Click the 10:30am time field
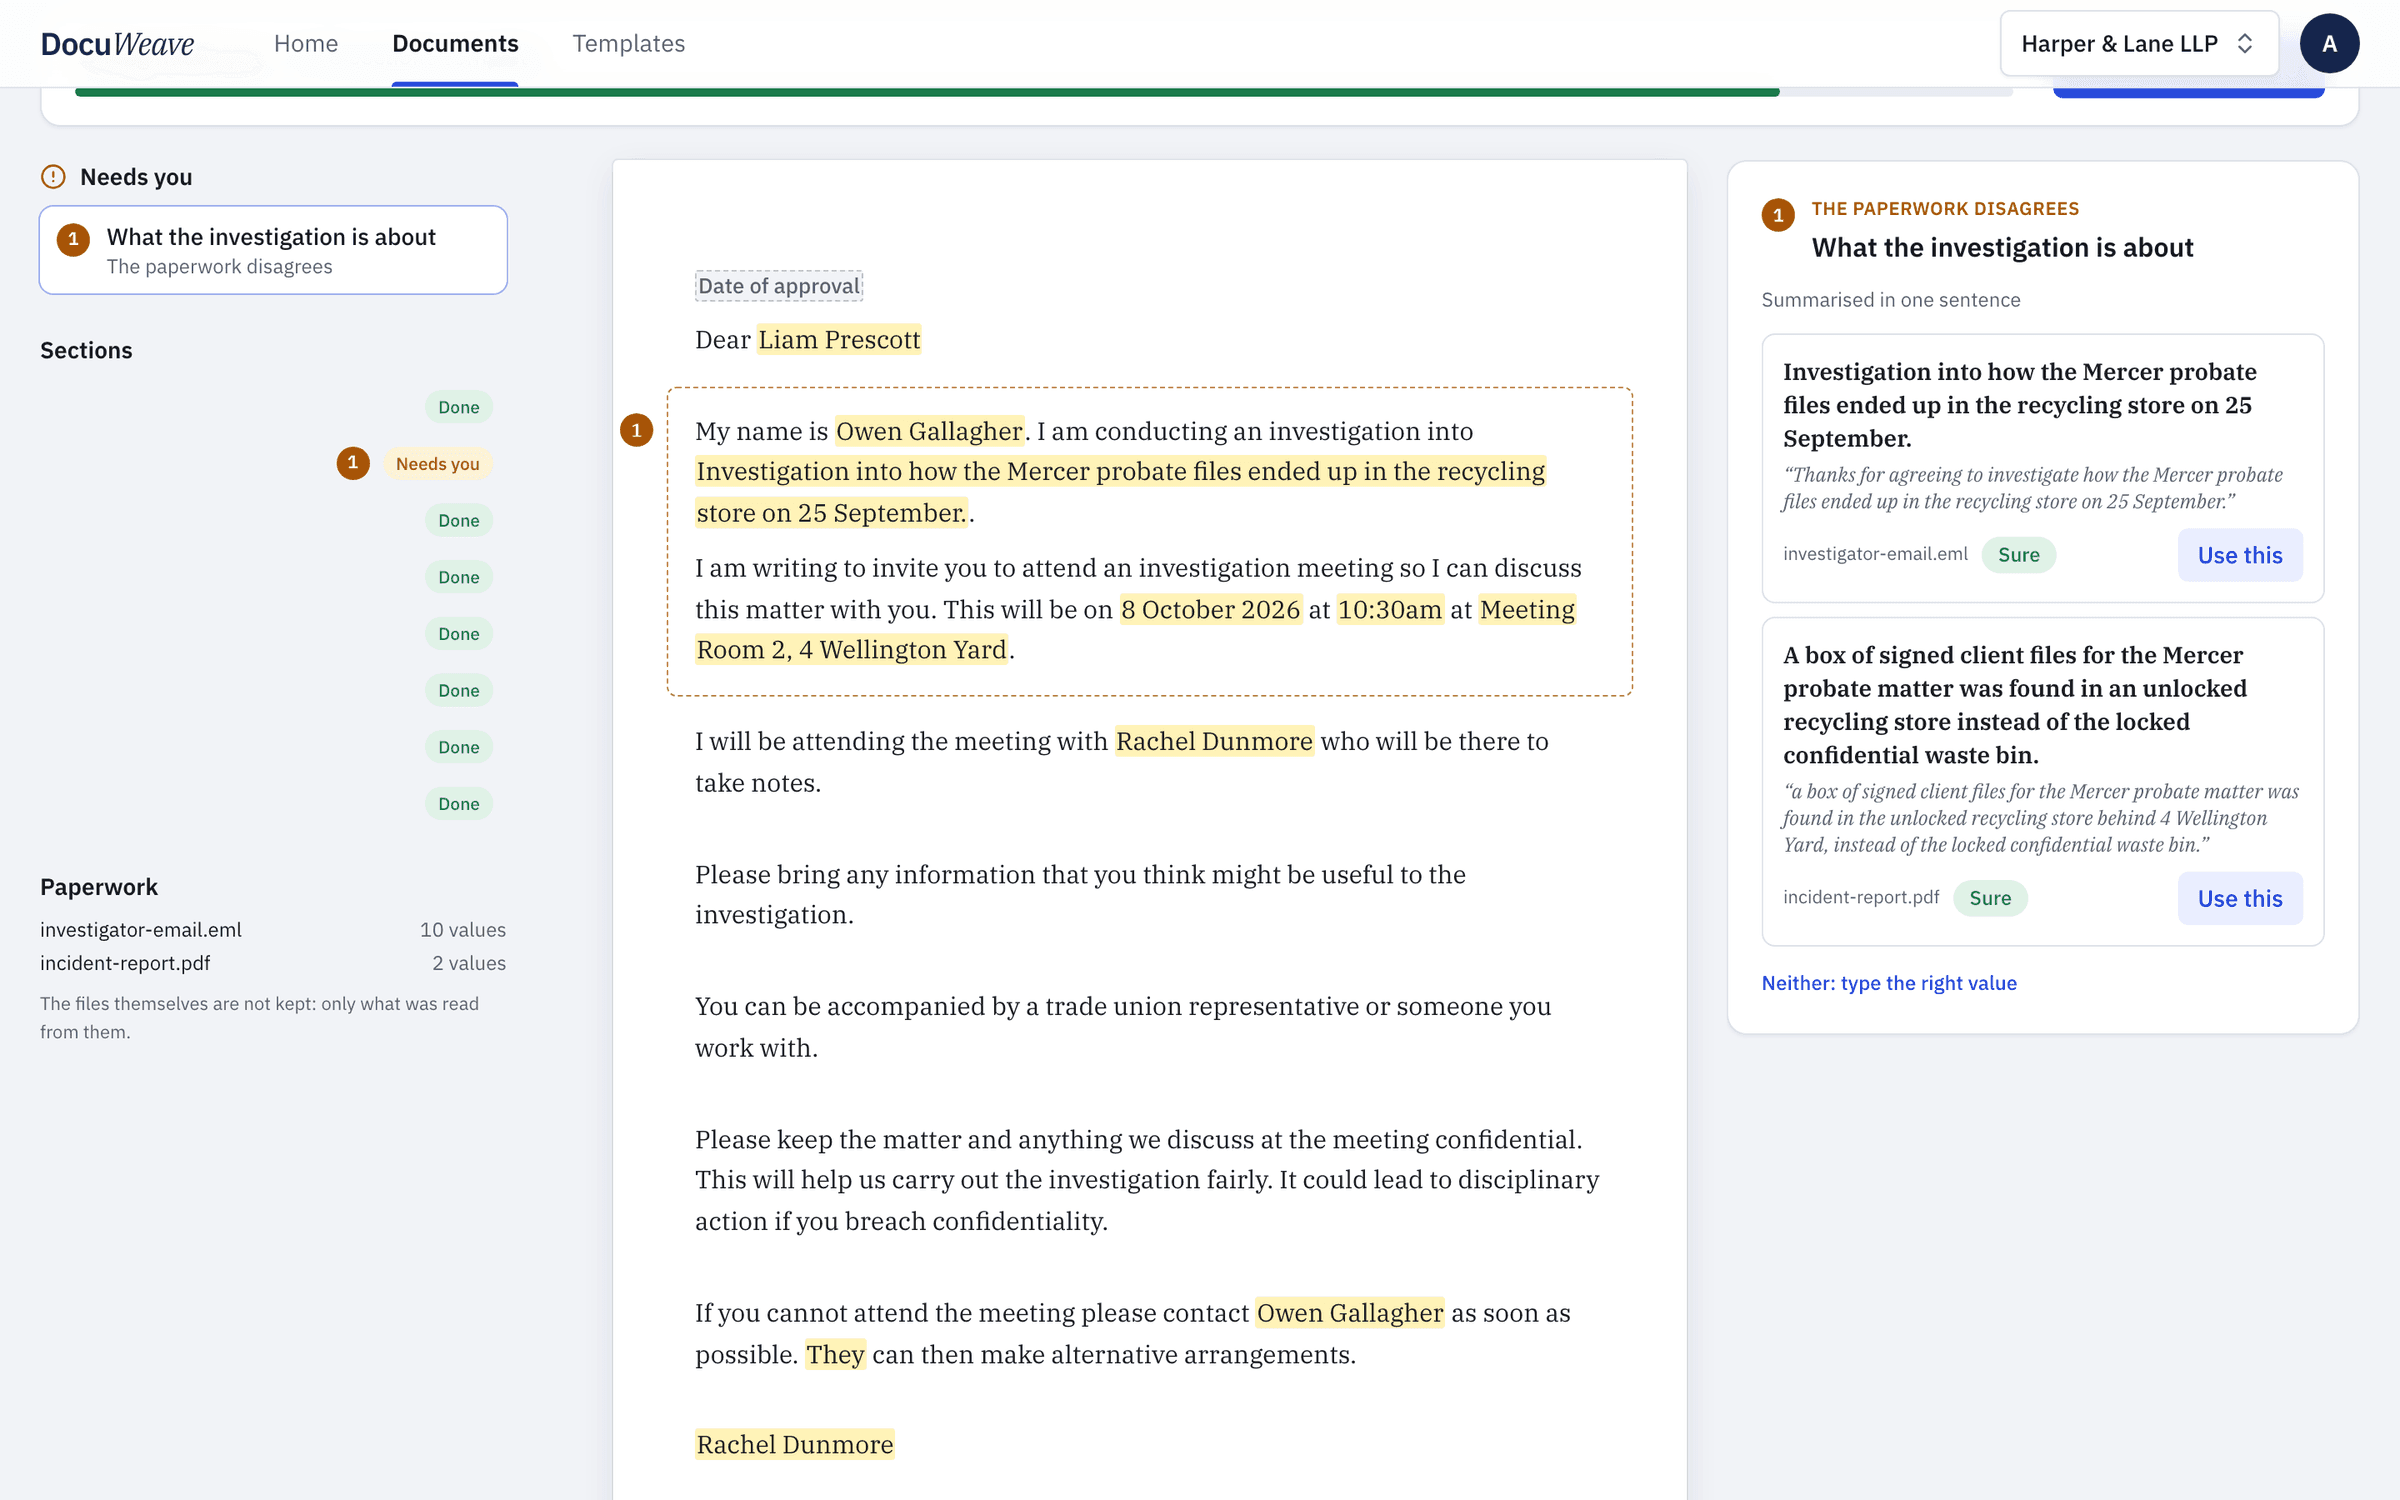 [1390, 610]
